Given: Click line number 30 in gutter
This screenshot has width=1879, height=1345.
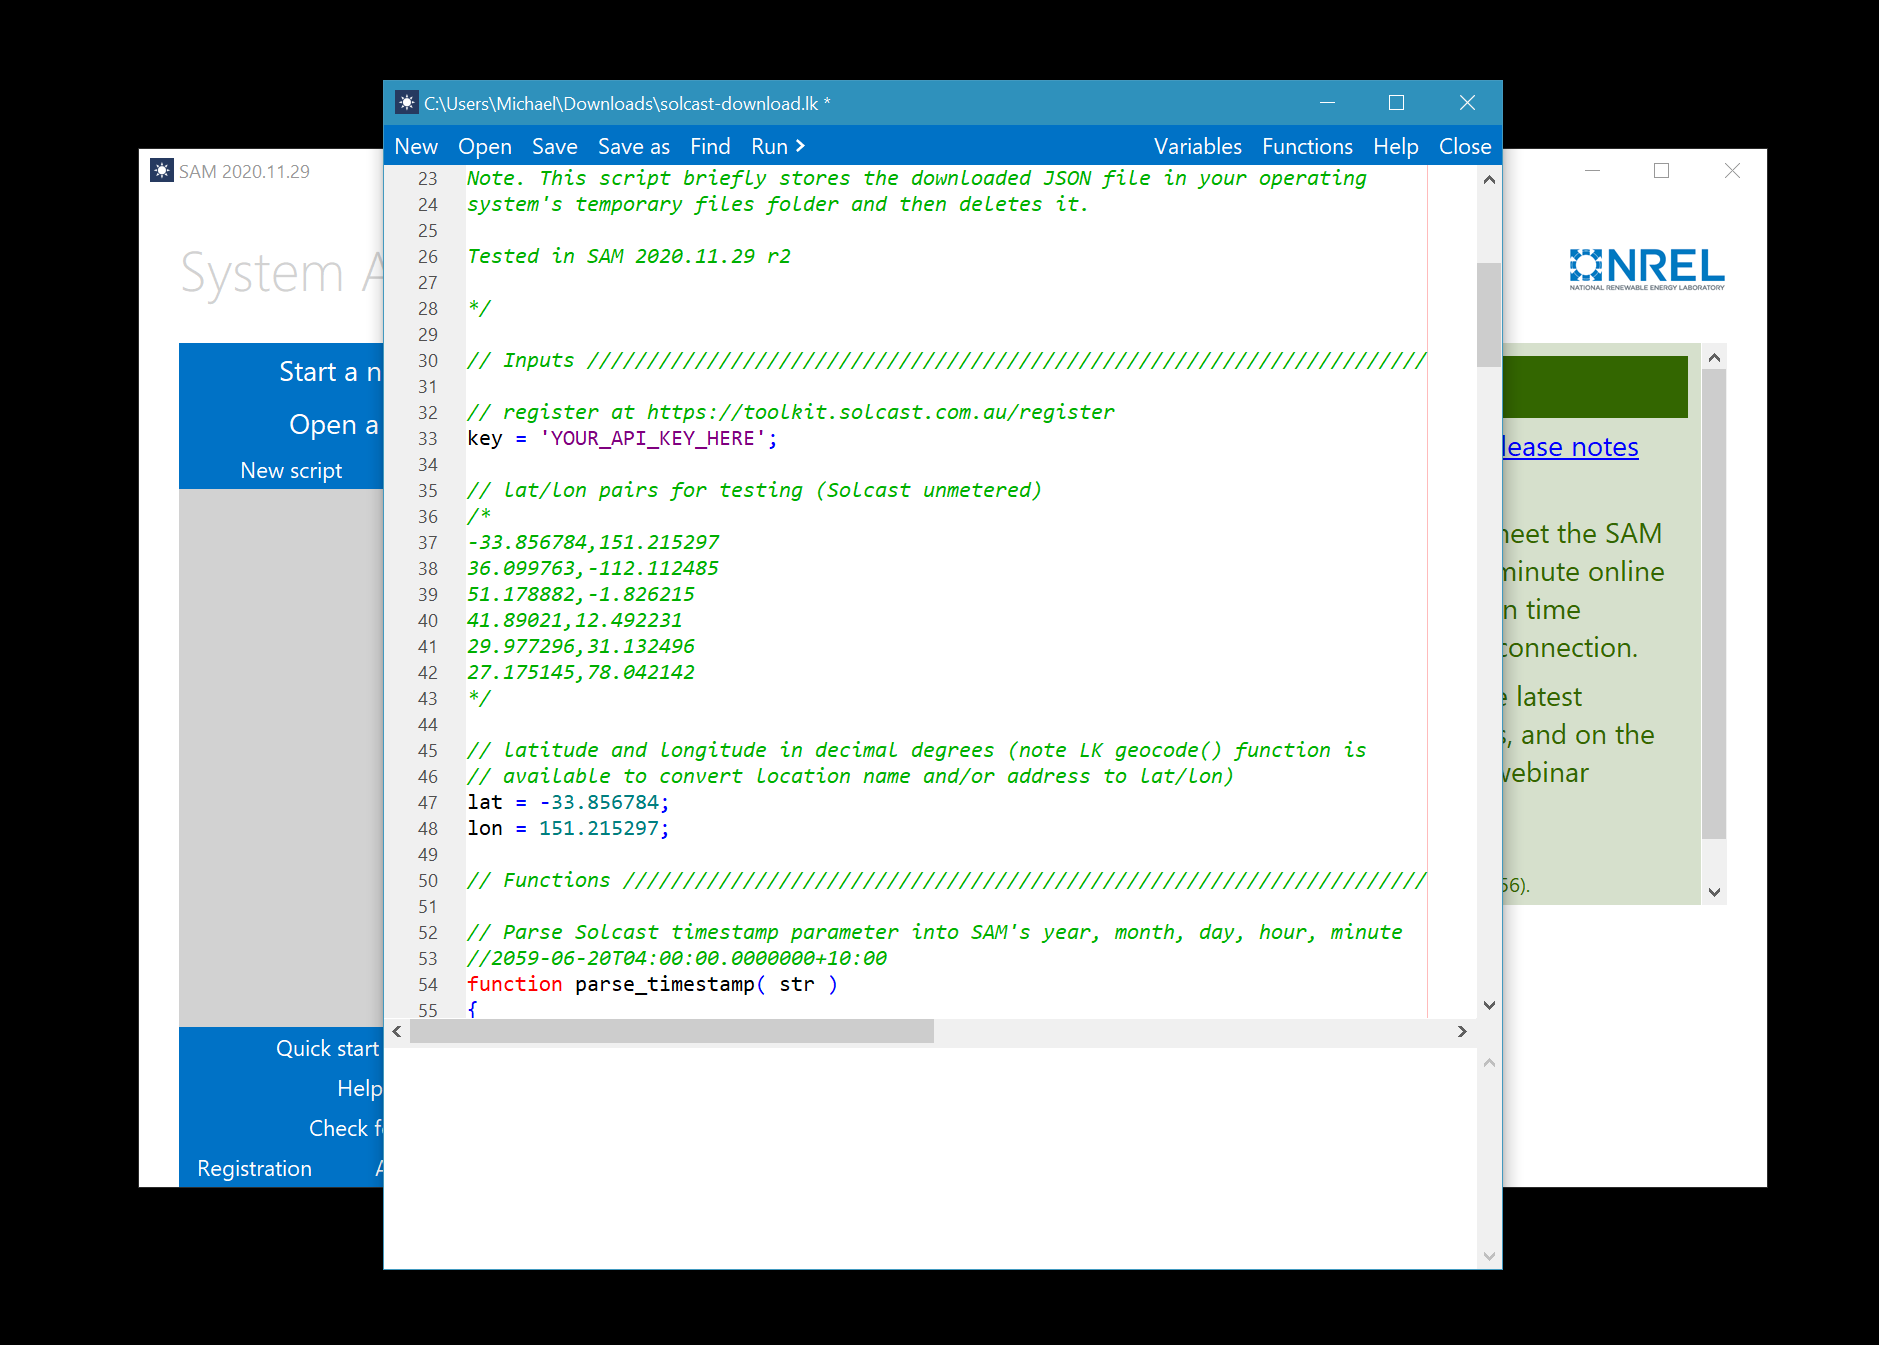Looking at the screenshot, I should click(427, 360).
